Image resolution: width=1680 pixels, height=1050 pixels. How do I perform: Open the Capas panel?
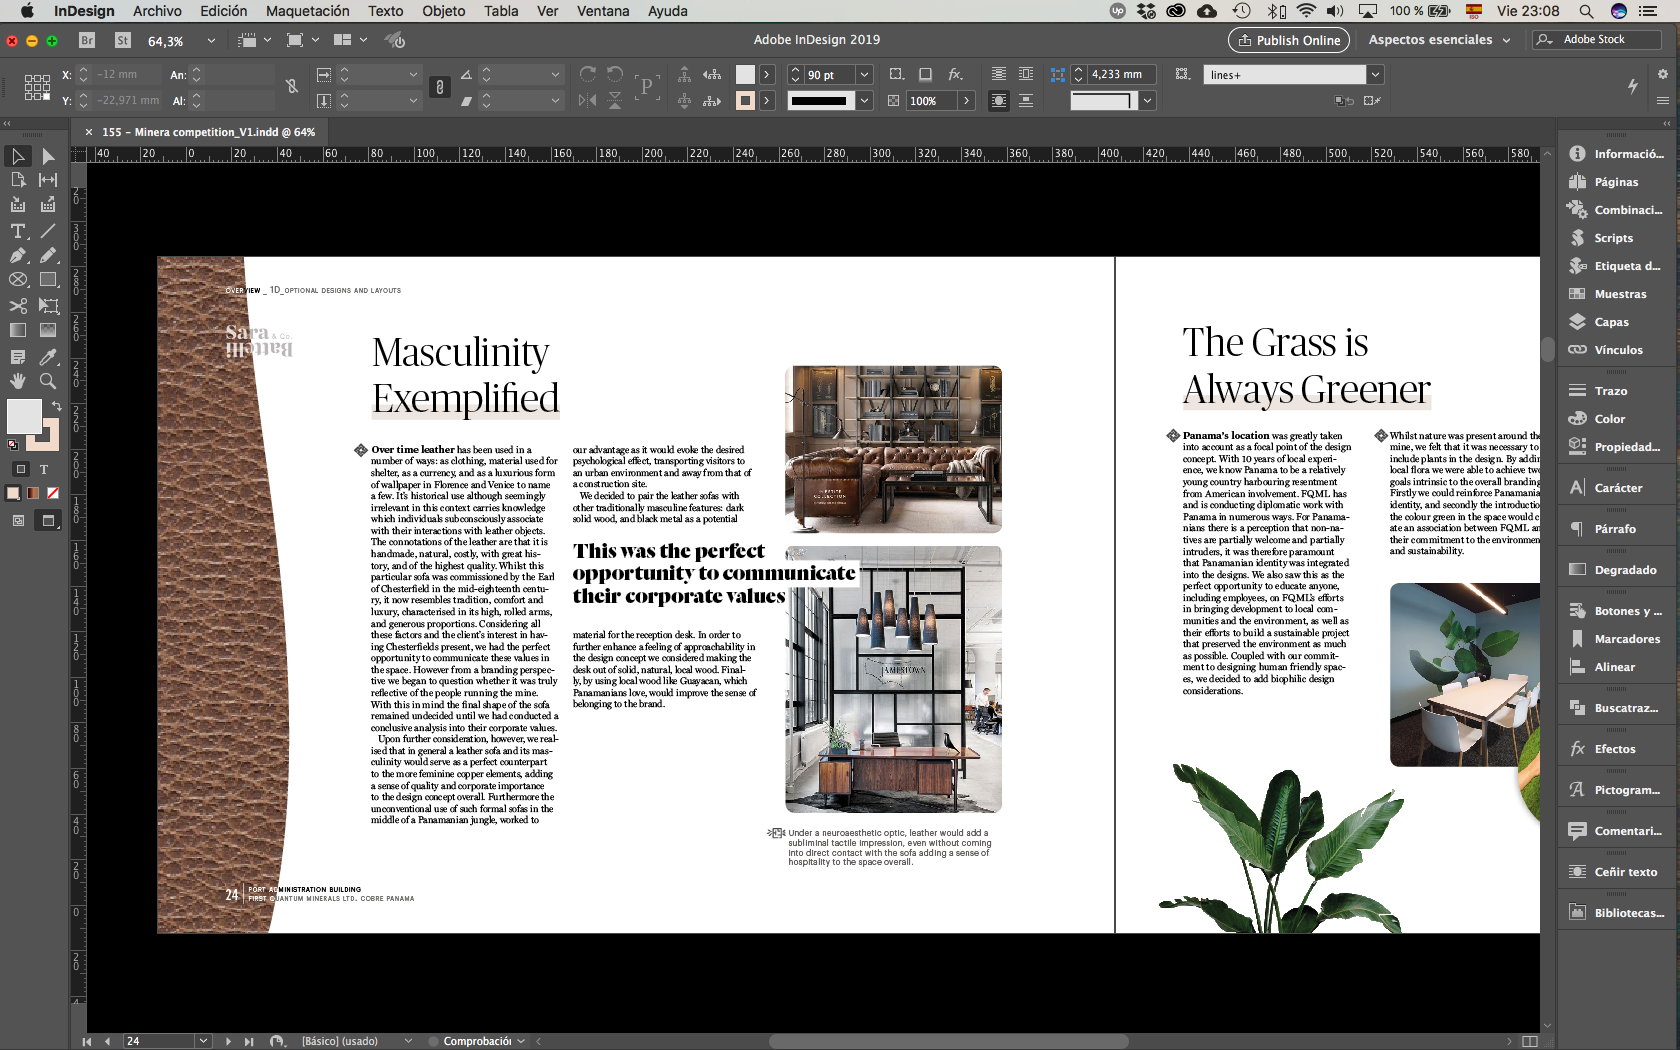pos(1610,322)
